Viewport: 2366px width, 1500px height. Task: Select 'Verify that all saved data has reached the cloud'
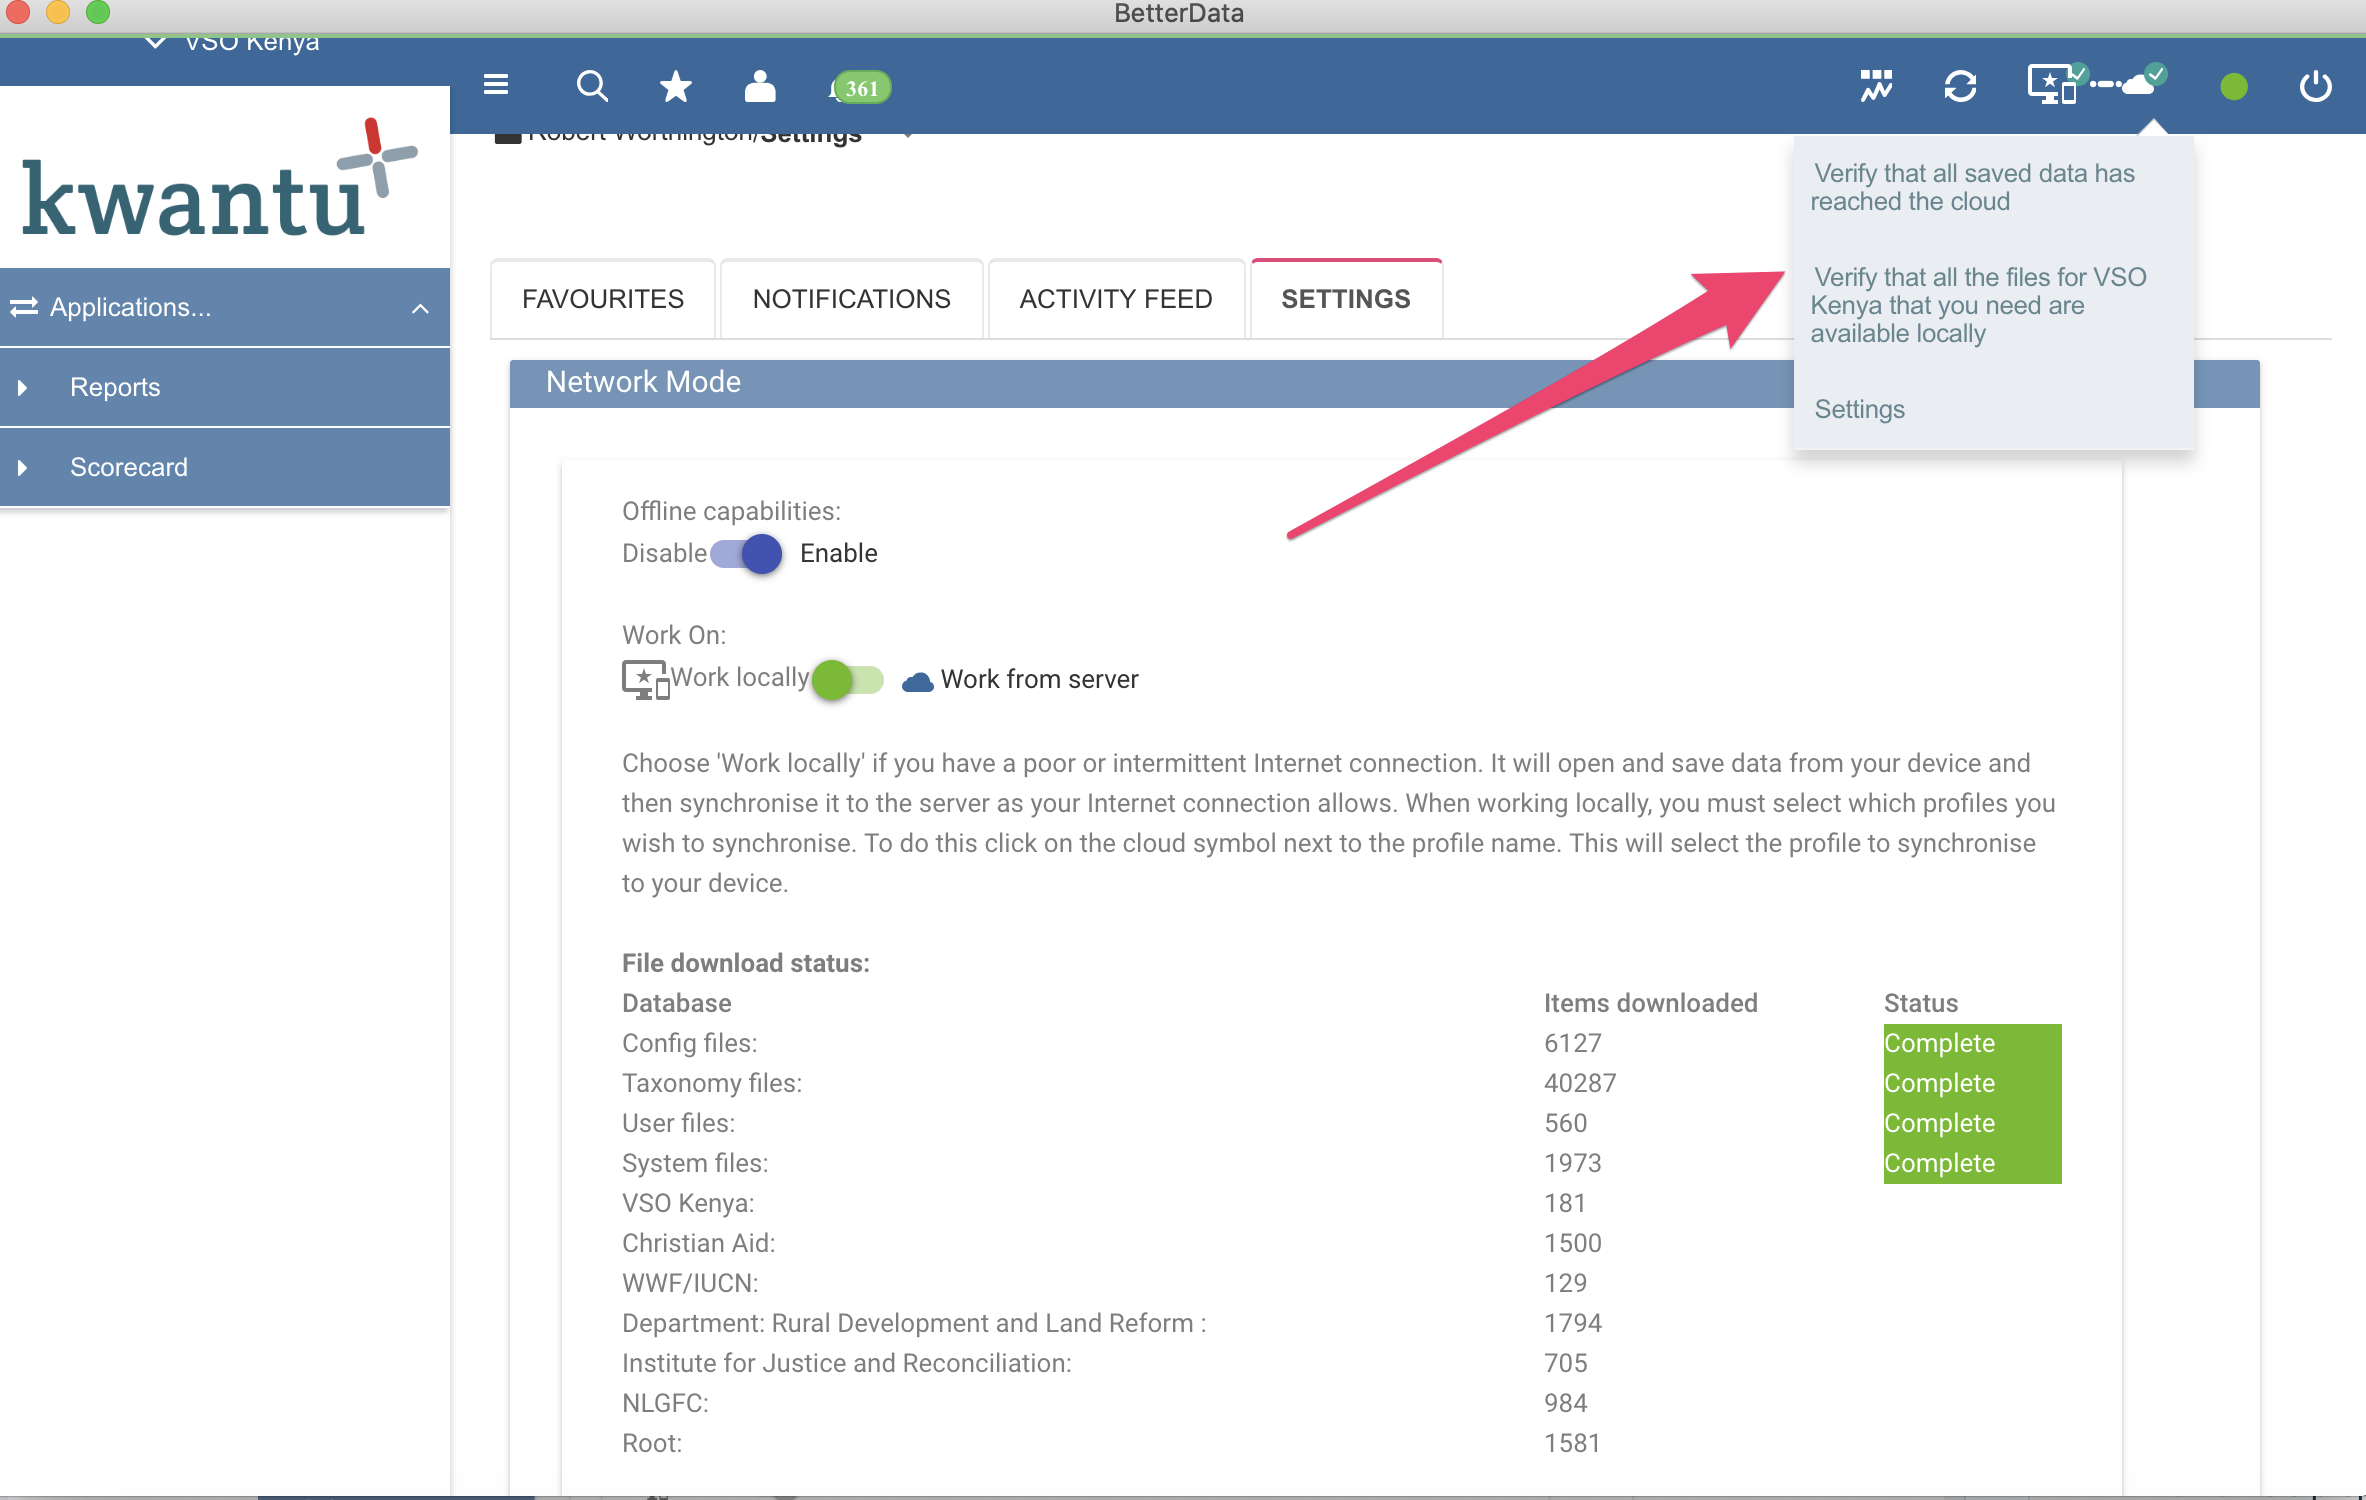coord(1973,188)
